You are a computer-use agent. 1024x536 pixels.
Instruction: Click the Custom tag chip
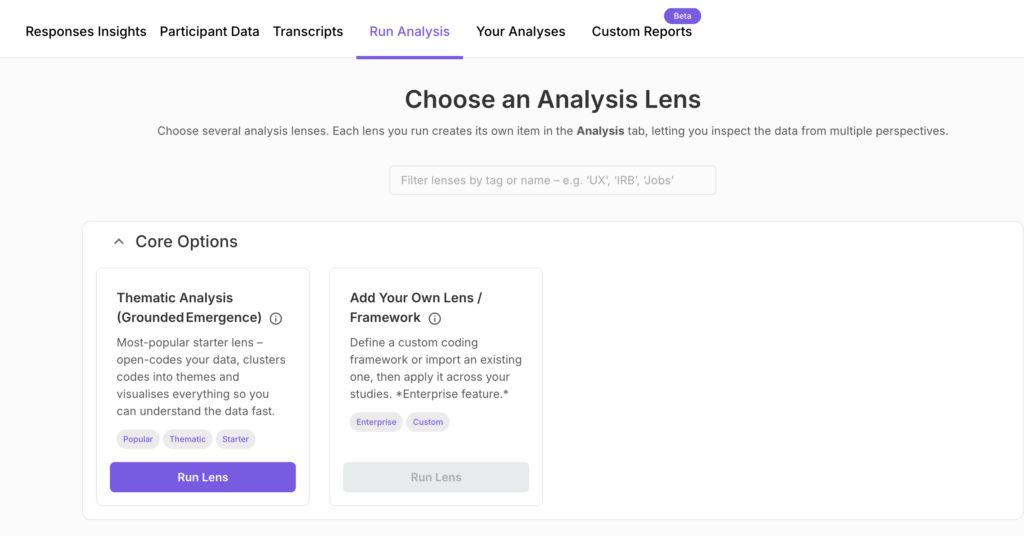428,422
